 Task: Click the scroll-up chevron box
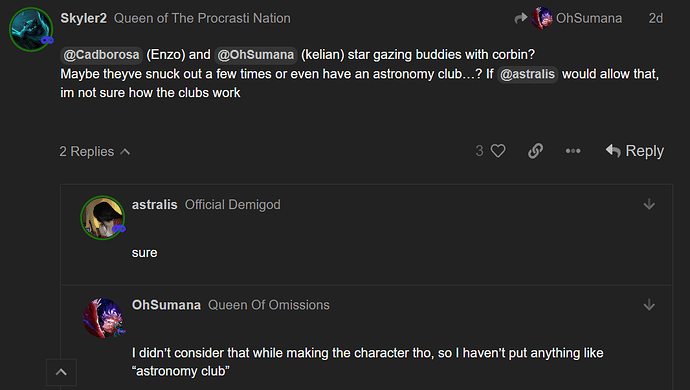tap(61, 372)
